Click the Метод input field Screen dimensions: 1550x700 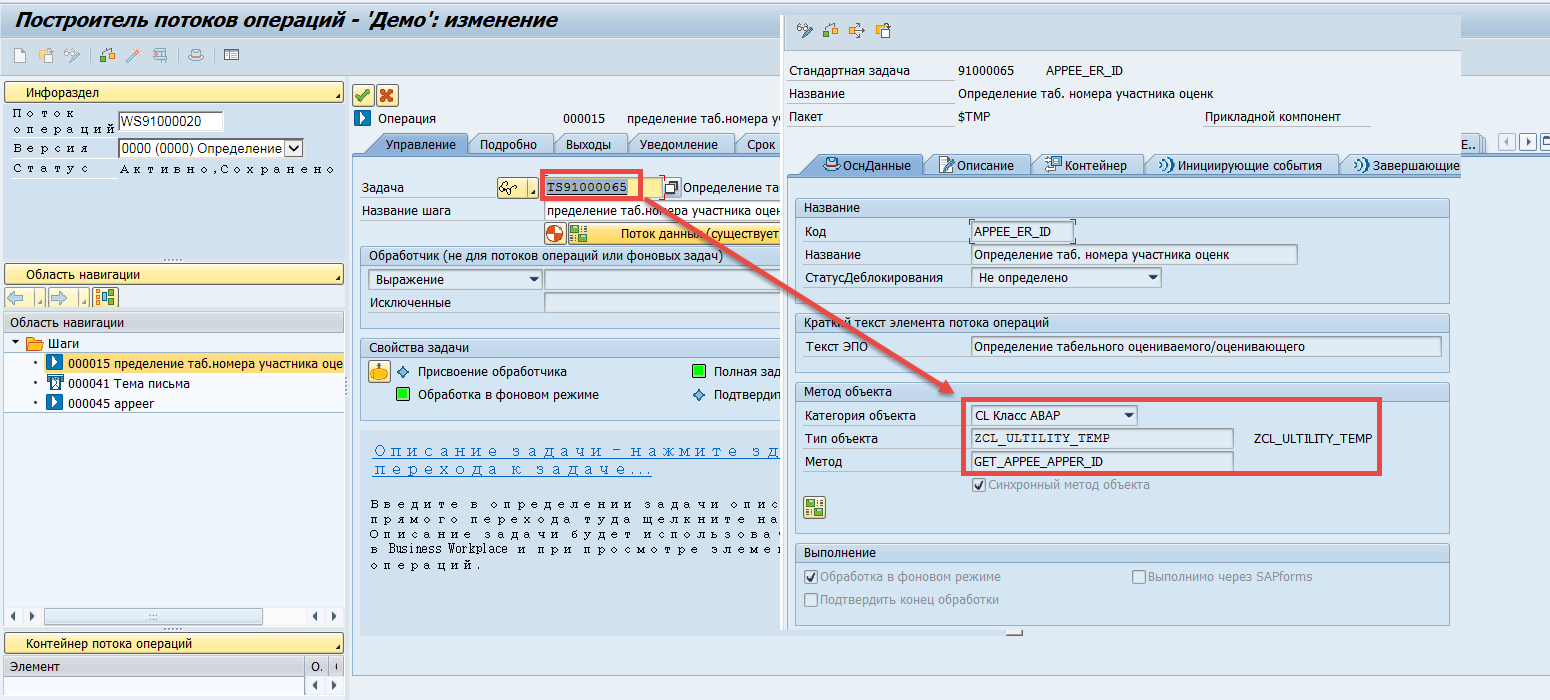point(1102,462)
